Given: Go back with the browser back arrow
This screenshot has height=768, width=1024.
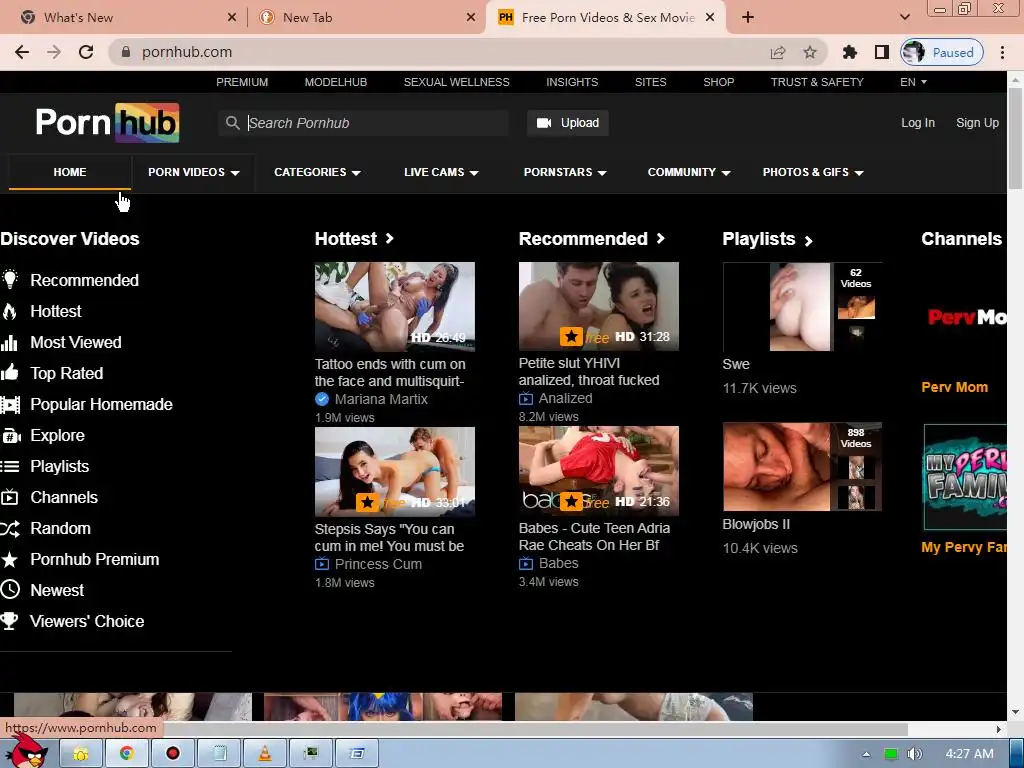Looking at the screenshot, I should coord(22,52).
